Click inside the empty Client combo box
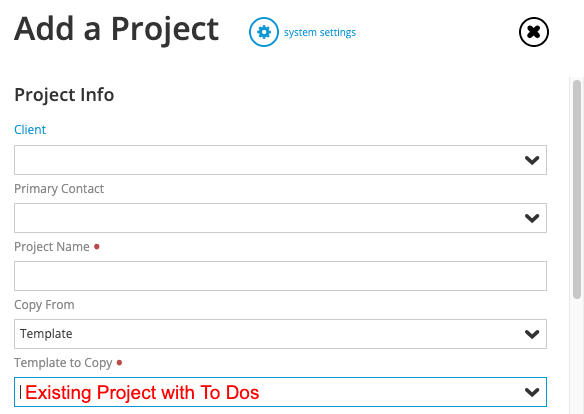This screenshot has height=414, width=584. (280, 160)
